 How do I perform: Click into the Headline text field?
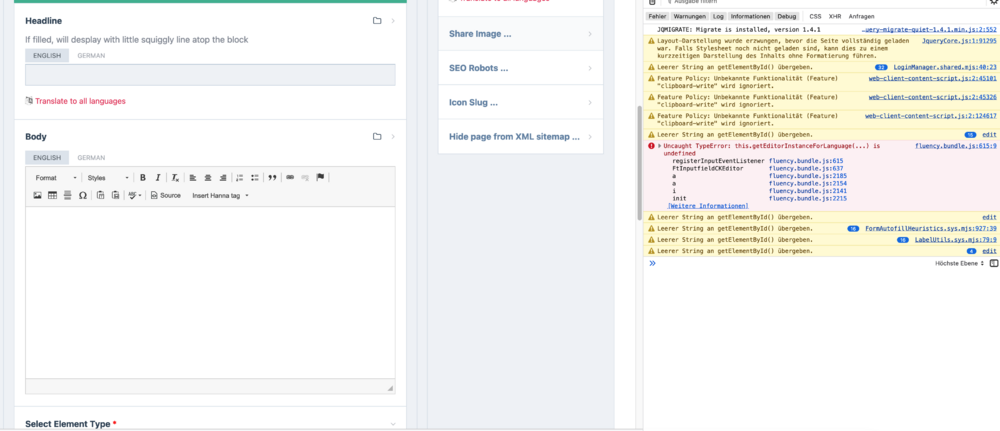tap(210, 75)
